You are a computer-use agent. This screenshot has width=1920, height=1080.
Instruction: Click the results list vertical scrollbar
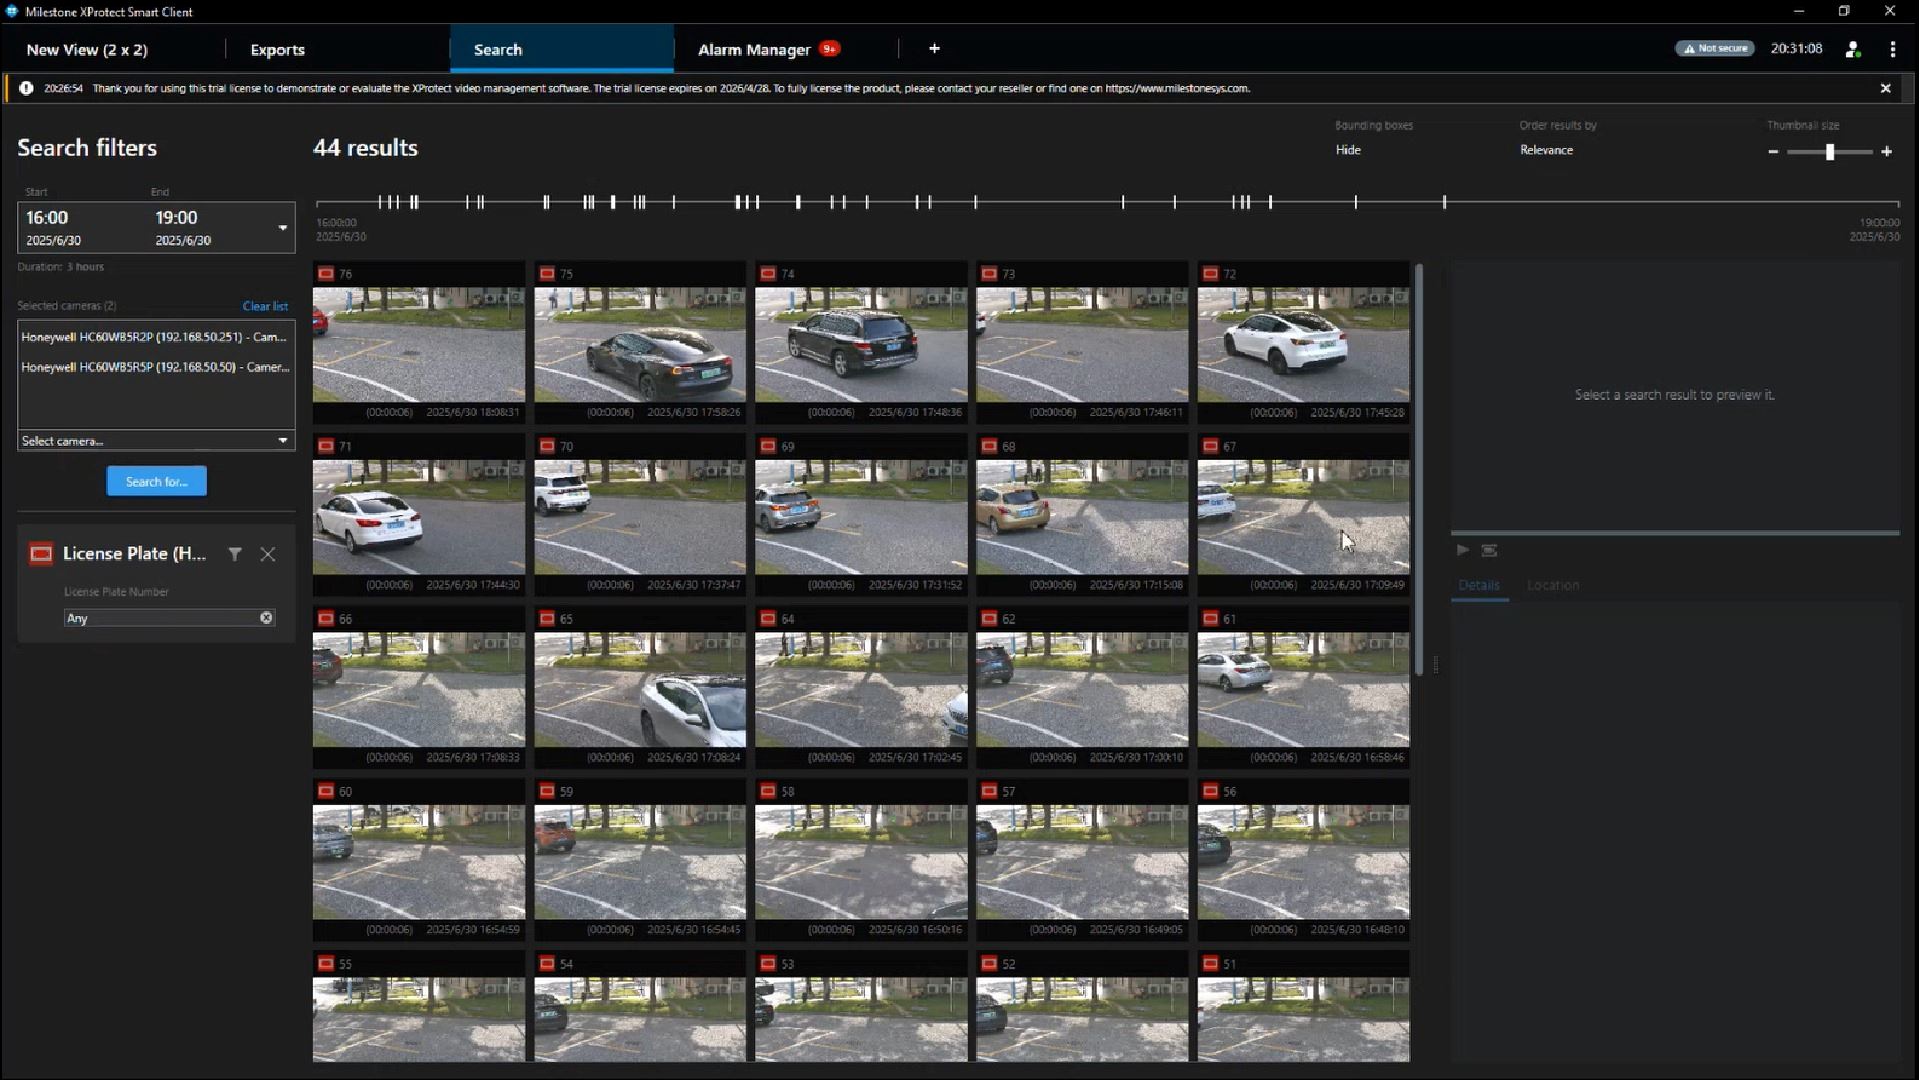(1418, 470)
